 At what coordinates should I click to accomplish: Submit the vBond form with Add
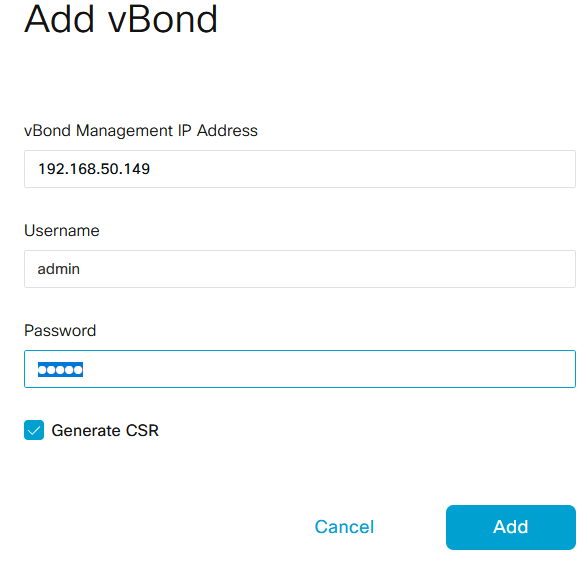coord(511,528)
